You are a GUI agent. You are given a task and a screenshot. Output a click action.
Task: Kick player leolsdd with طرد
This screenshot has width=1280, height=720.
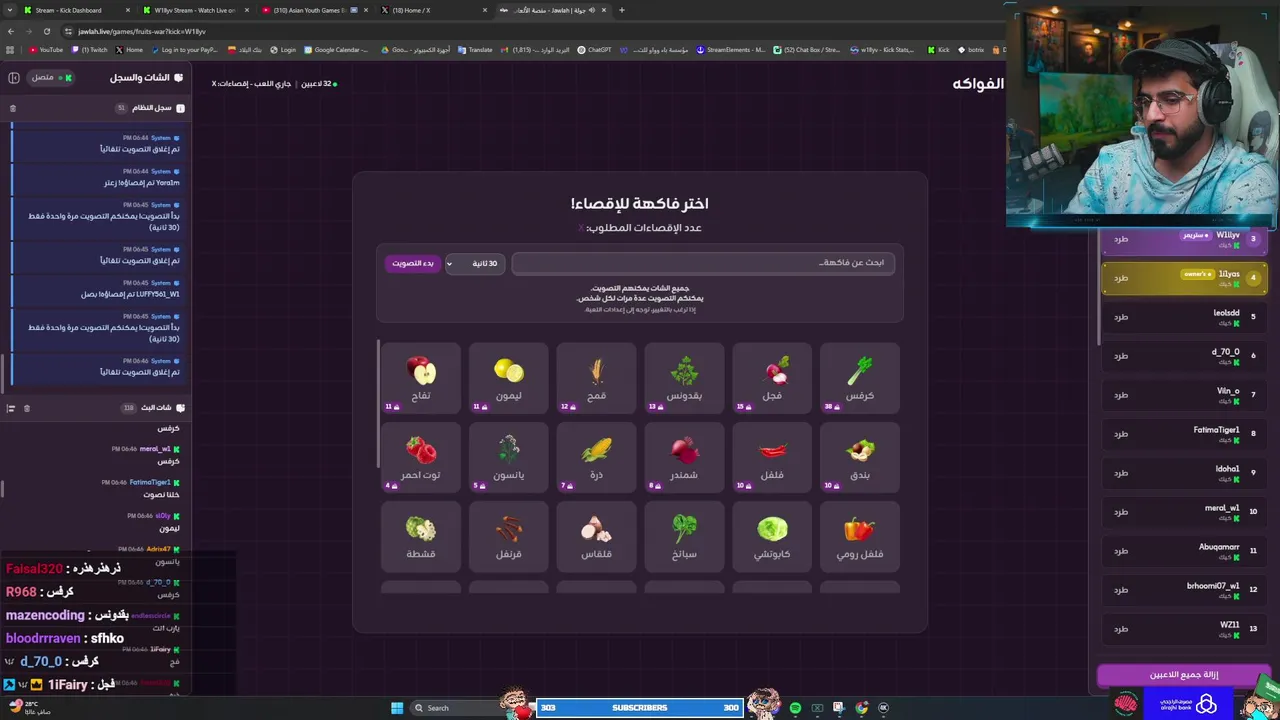pos(1121,317)
